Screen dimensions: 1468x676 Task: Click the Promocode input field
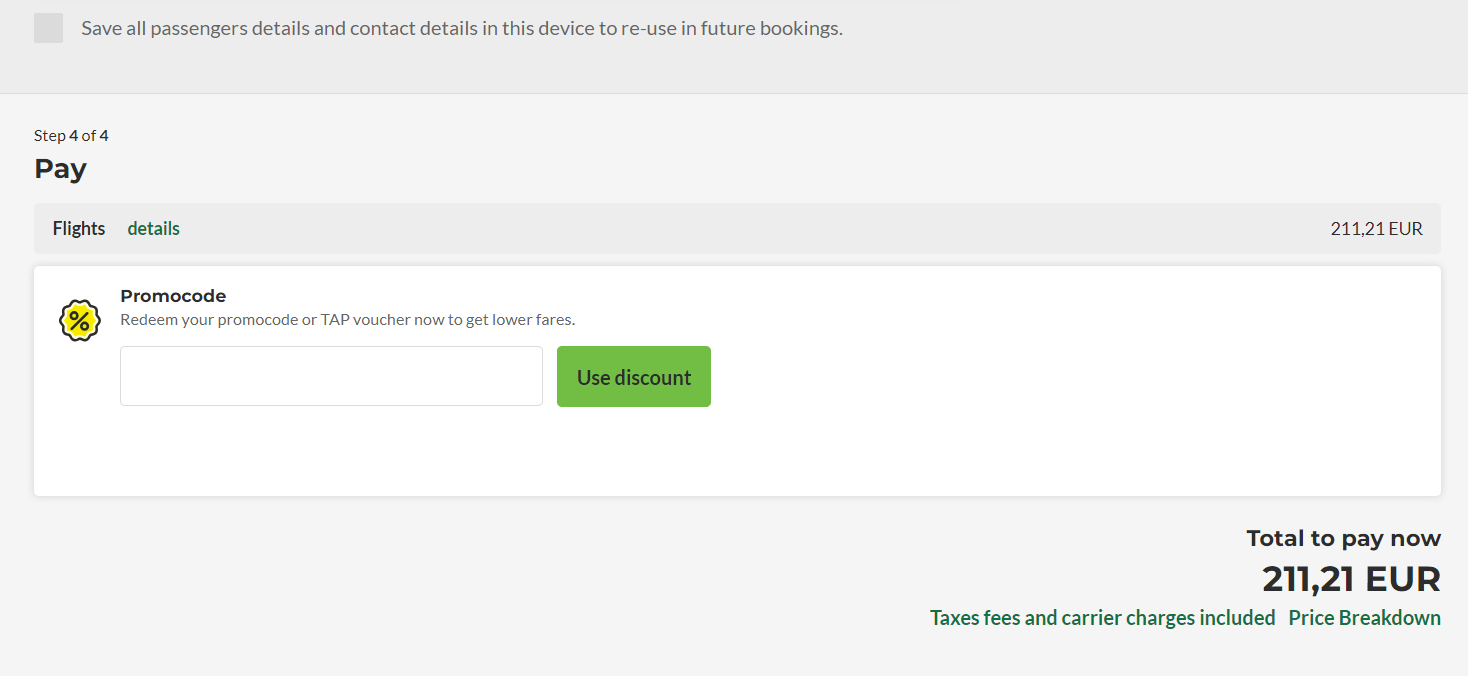point(331,376)
